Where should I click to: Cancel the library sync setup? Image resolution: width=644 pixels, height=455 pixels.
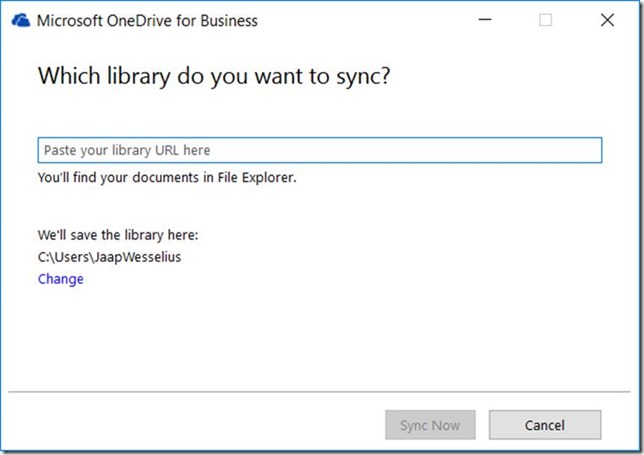pyautogui.click(x=545, y=425)
